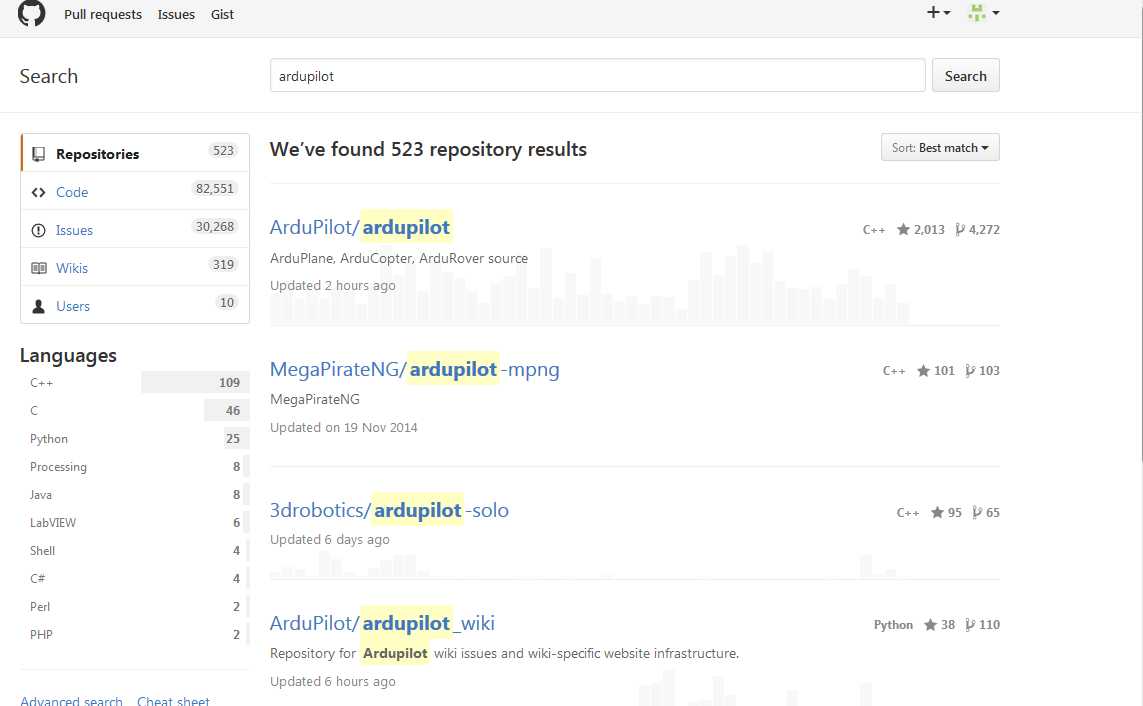Filter results by C++ language
1143x706 pixels.
click(135, 383)
